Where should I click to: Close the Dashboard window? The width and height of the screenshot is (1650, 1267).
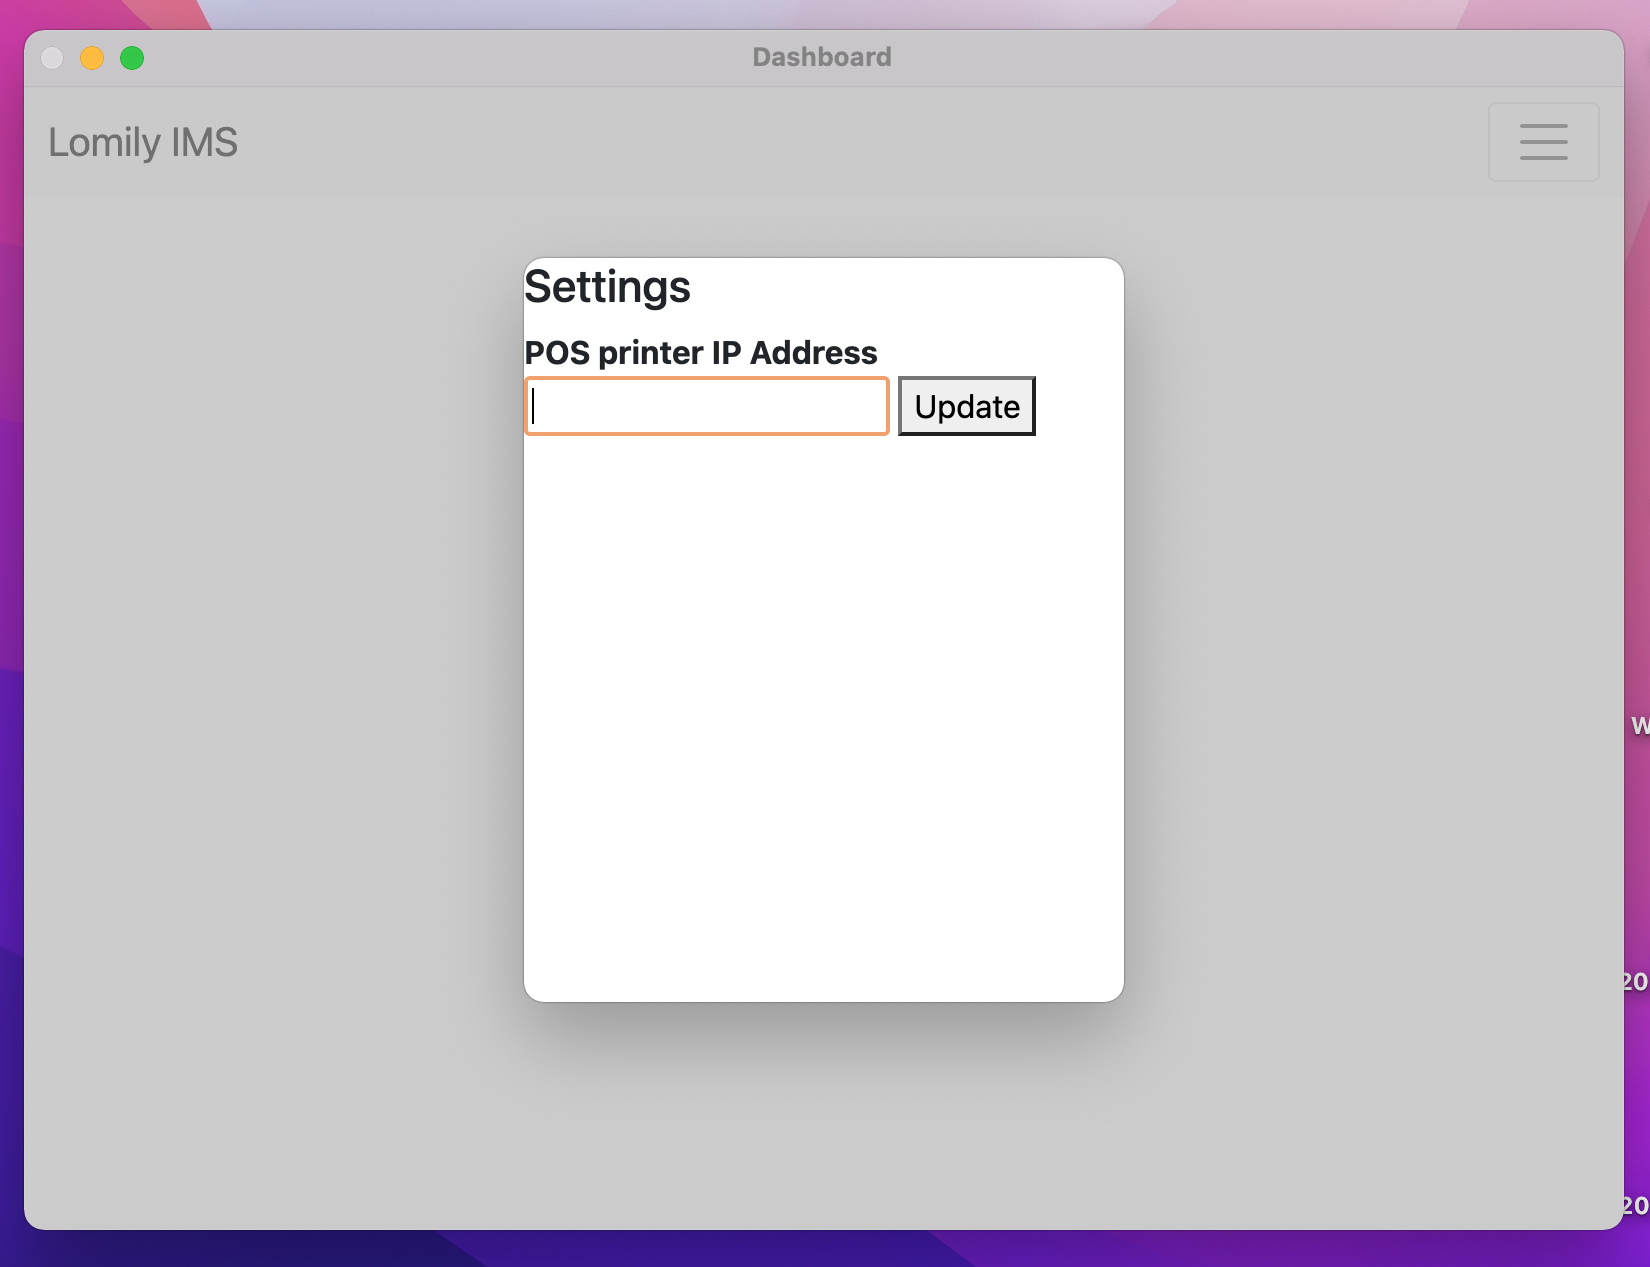click(51, 58)
